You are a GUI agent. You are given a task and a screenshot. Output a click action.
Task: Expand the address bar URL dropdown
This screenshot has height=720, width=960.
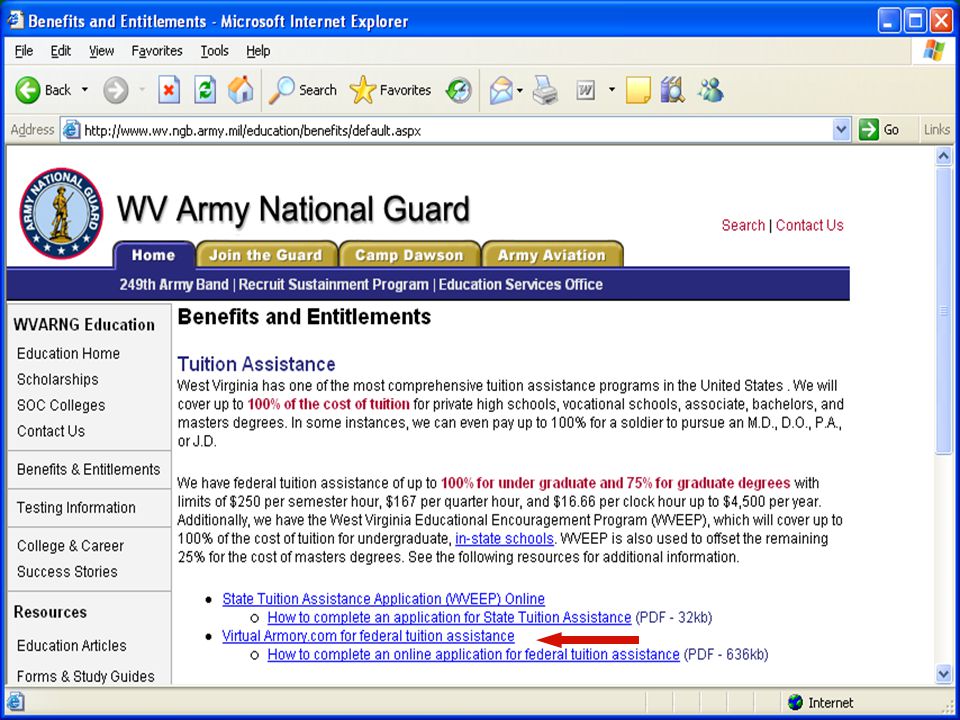pos(841,130)
